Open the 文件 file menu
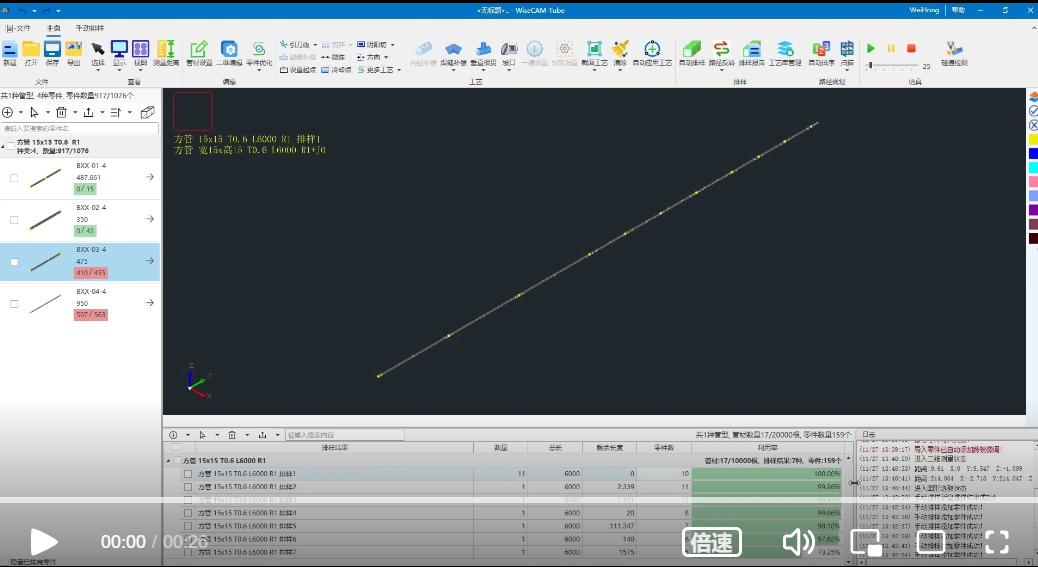The image size is (1038, 567). coord(18,28)
